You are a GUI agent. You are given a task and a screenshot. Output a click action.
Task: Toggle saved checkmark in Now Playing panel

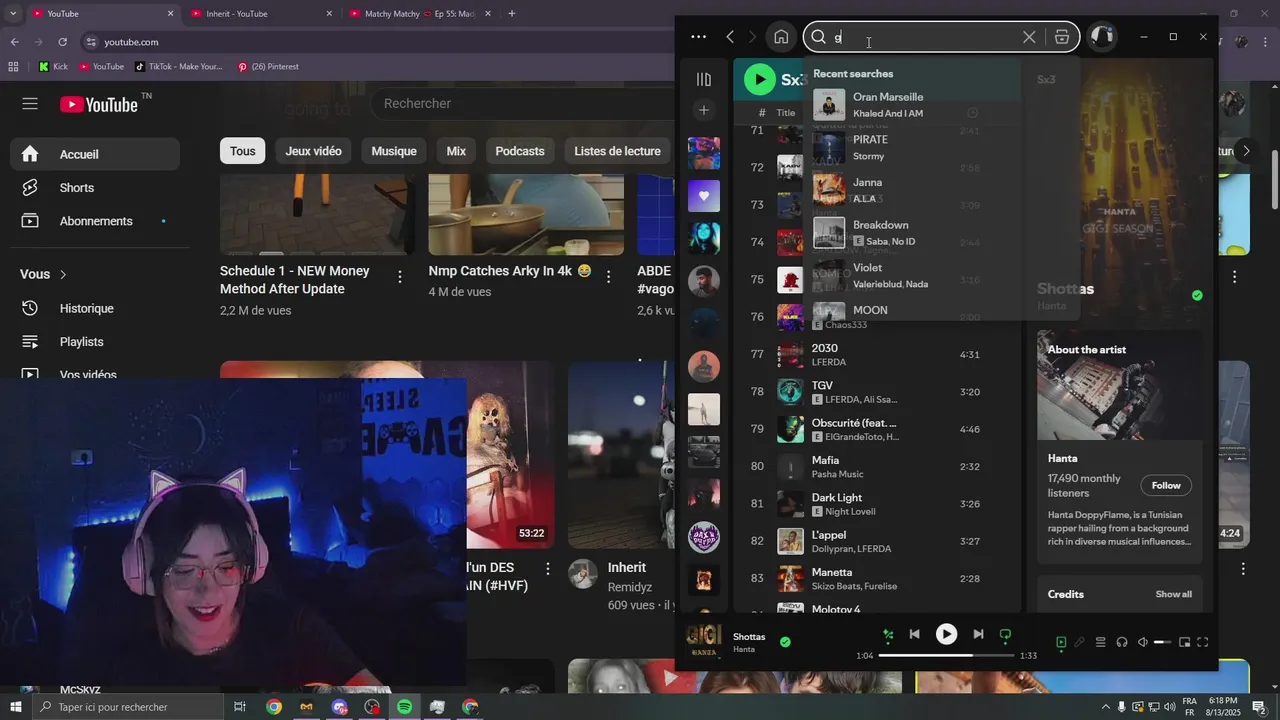(x=1197, y=295)
